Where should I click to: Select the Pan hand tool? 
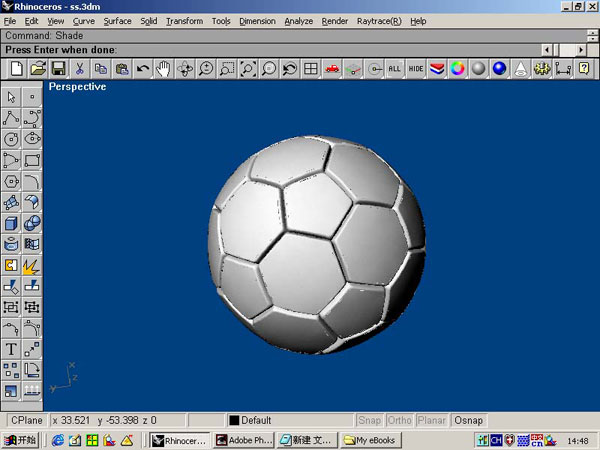pyautogui.click(x=162, y=68)
